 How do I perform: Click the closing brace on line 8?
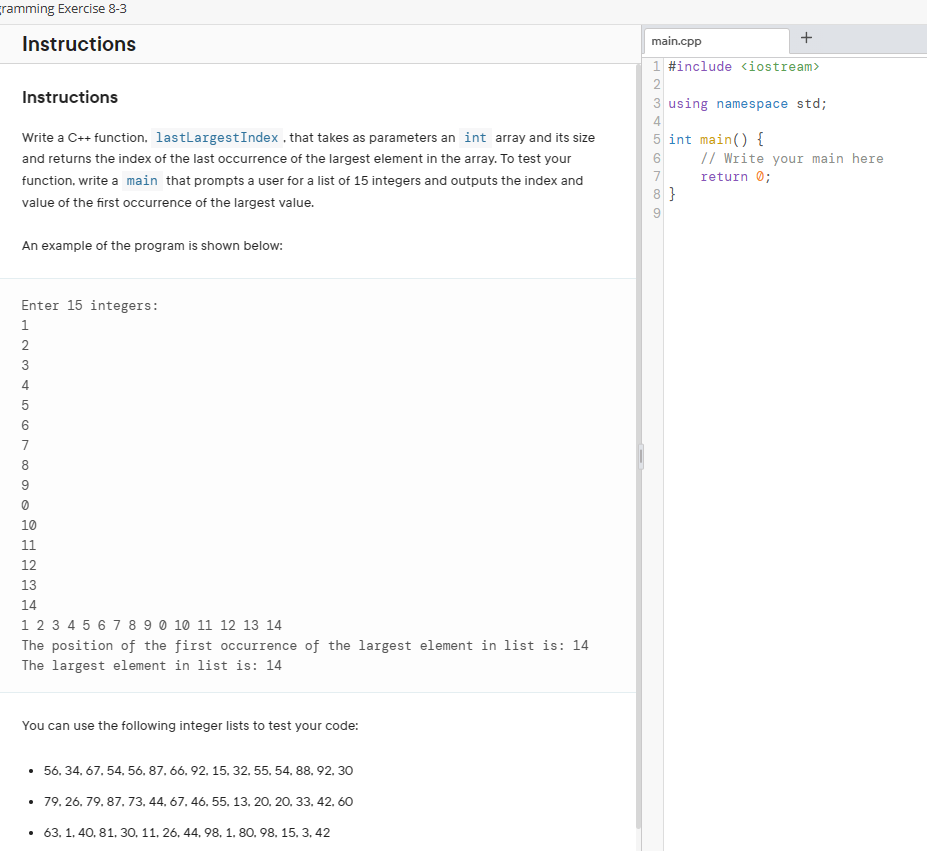pyautogui.click(x=672, y=194)
